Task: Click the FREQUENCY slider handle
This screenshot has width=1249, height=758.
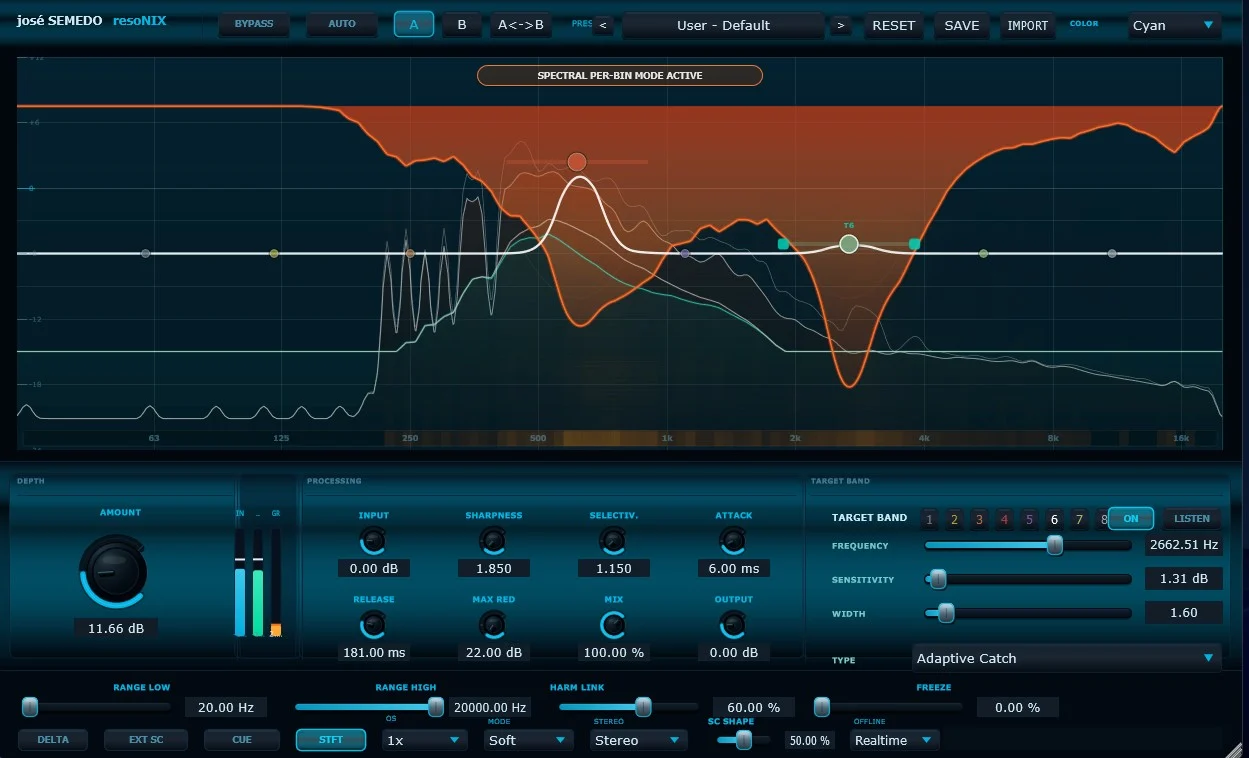Action: 1055,545
